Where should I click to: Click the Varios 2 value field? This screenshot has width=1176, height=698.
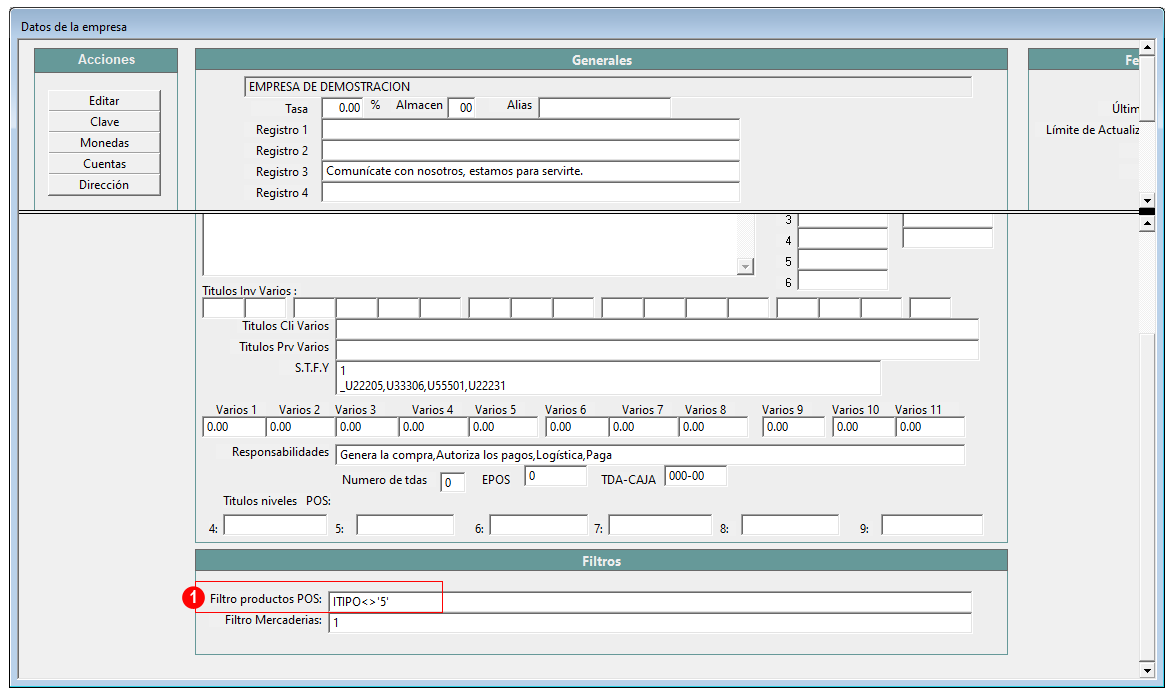299,427
